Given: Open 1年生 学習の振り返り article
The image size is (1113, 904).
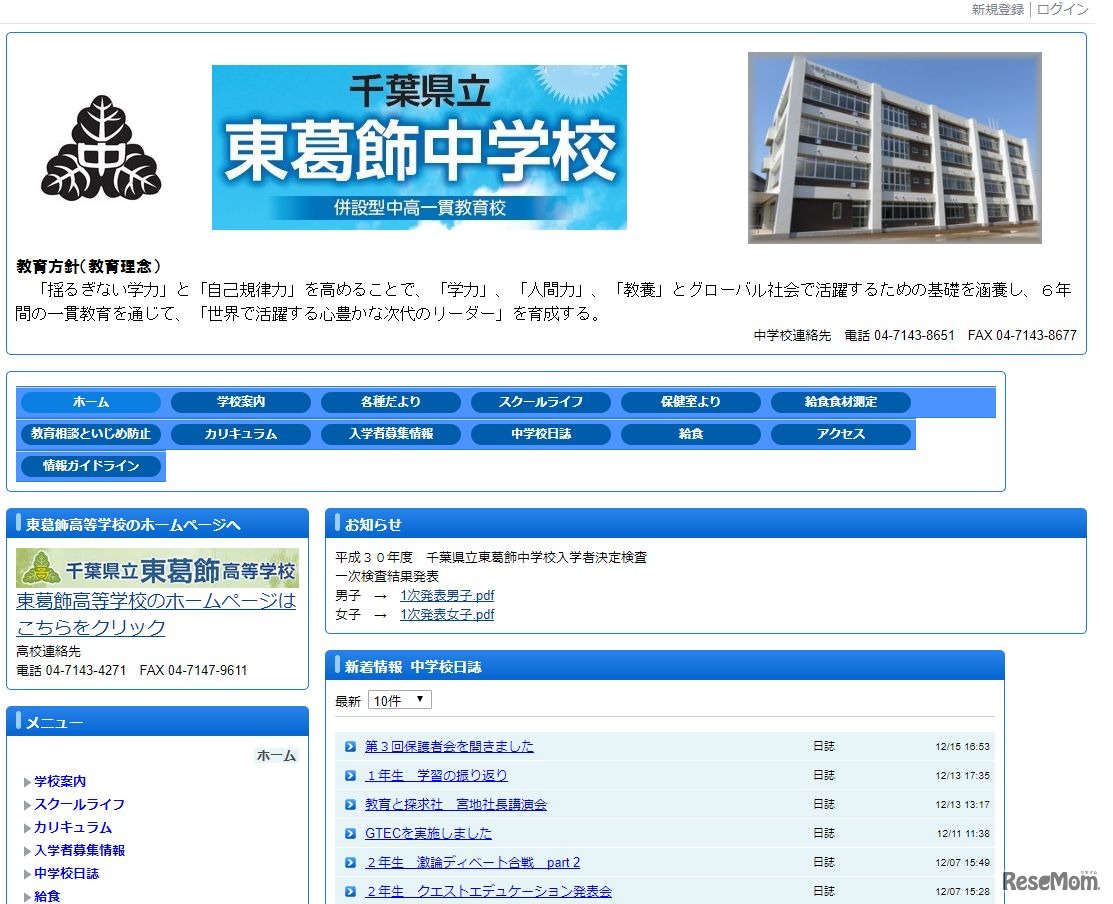Looking at the screenshot, I should click(436, 776).
